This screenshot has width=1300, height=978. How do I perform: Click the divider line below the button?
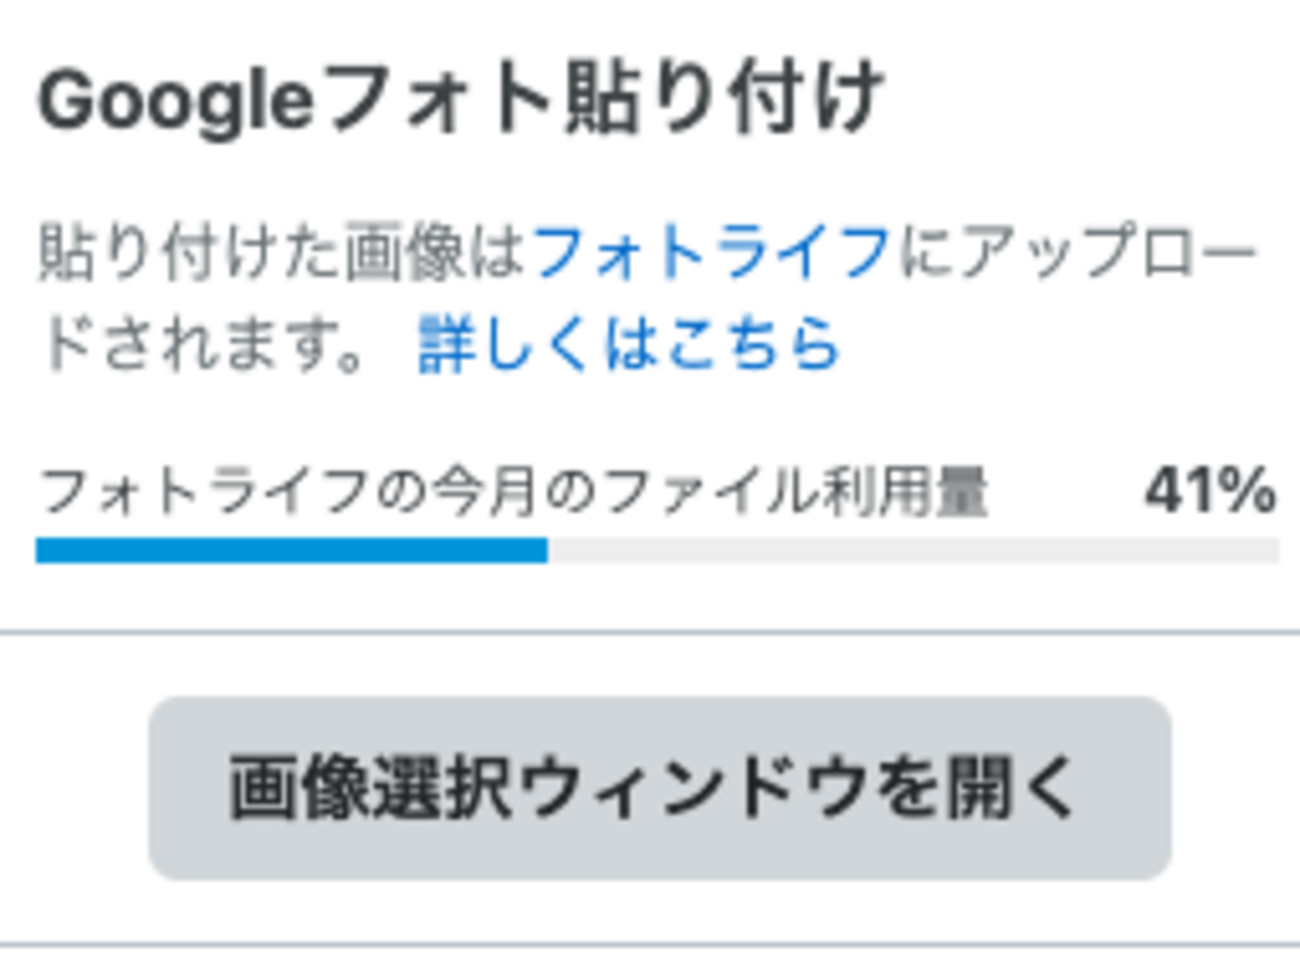(650, 944)
